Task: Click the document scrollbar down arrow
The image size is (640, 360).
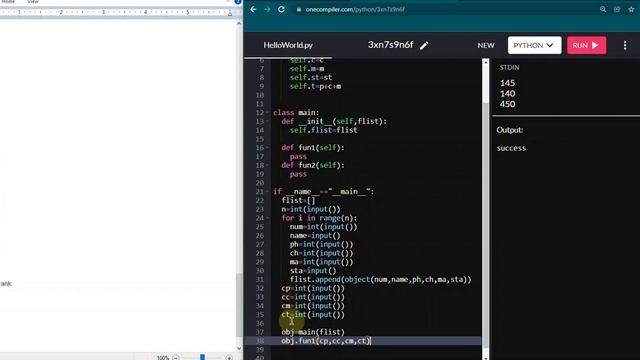Action: tap(239, 349)
